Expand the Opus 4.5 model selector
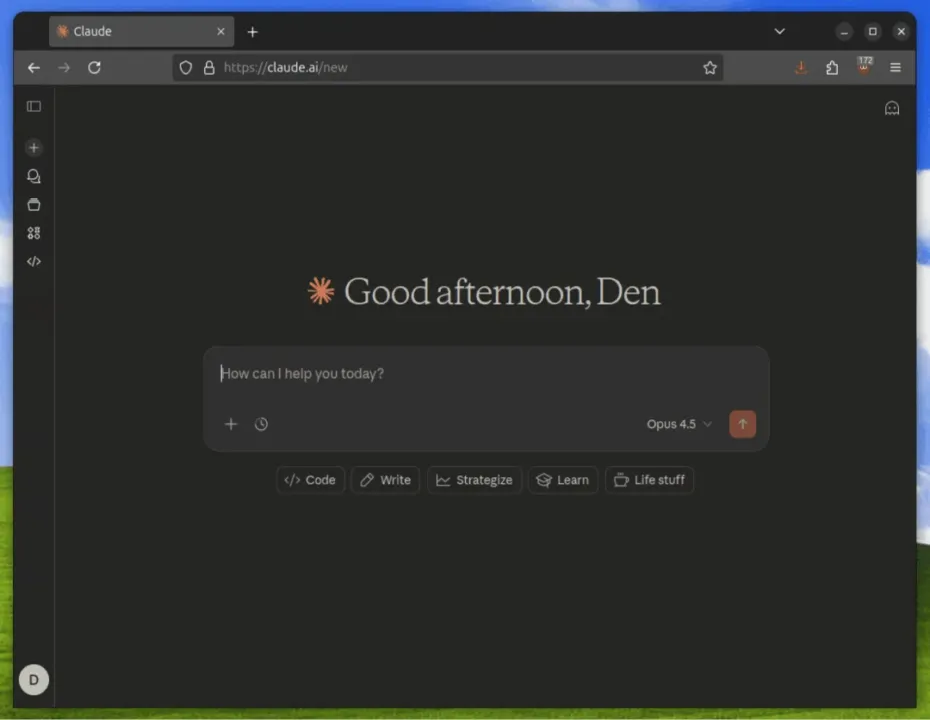This screenshot has width=930, height=720. click(x=679, y=424)
